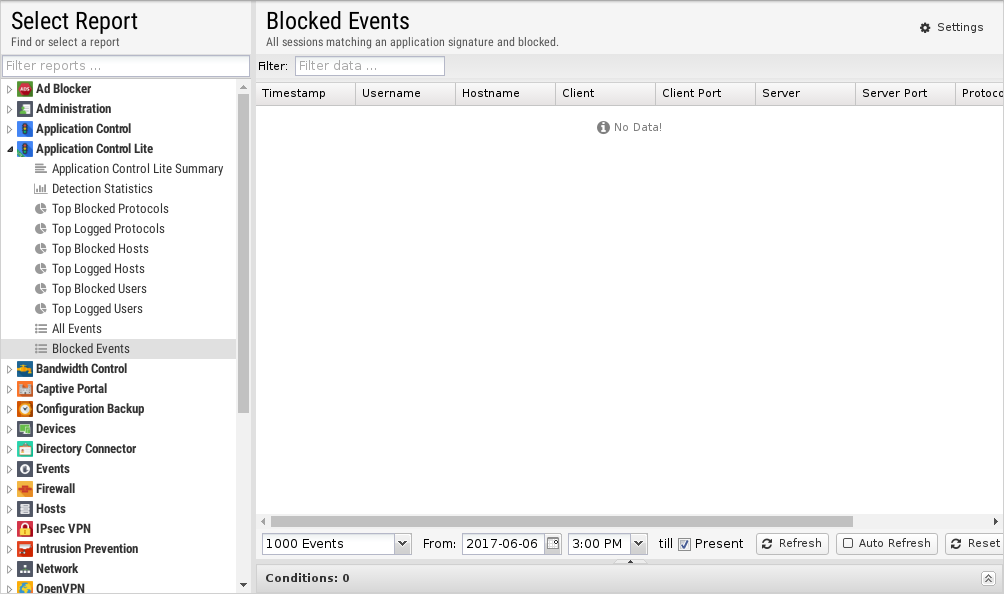Click the Configuration Backup icon

(25, 409)
